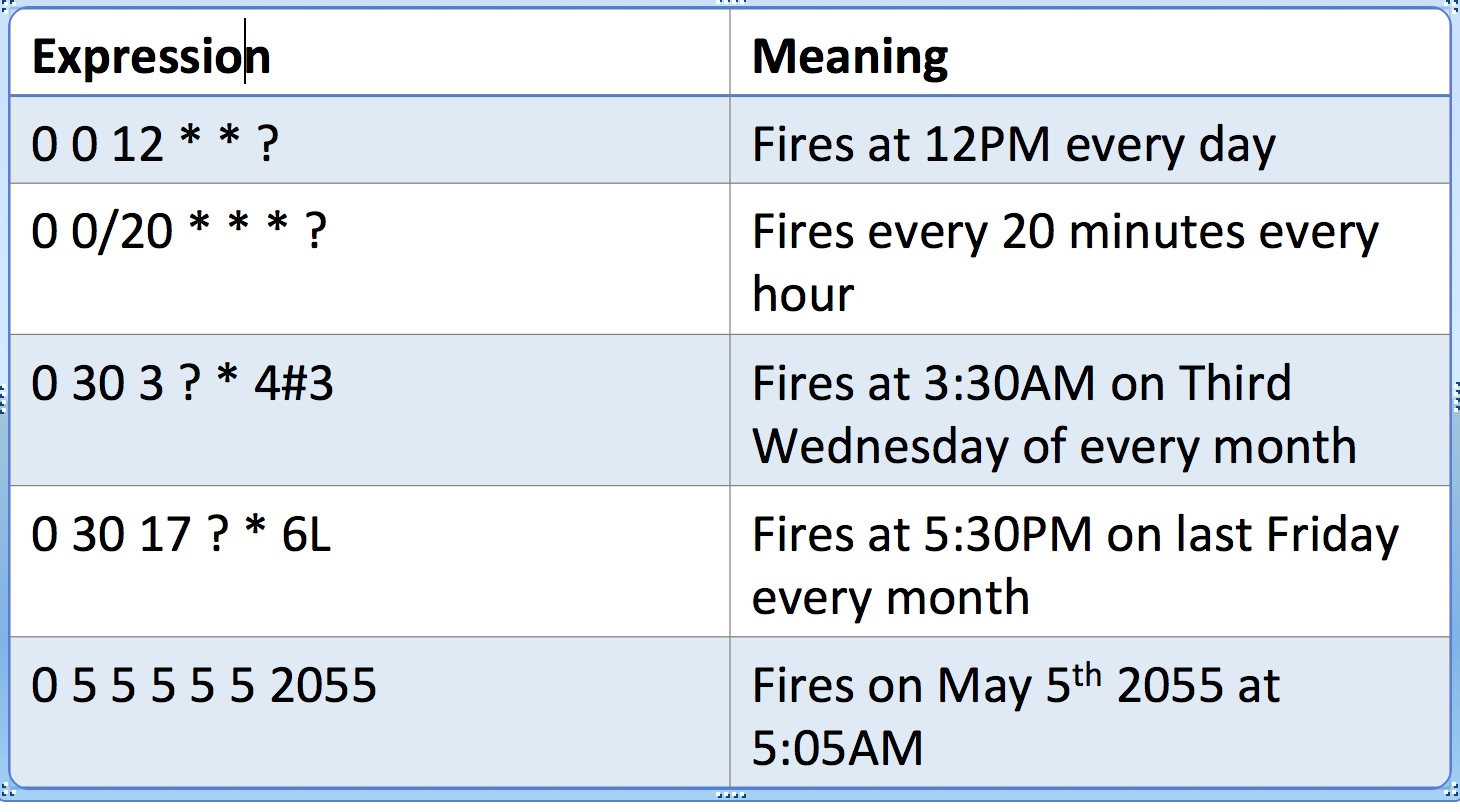Select the '0 0/20 * * * ?' expression cell

pos(370,259)
